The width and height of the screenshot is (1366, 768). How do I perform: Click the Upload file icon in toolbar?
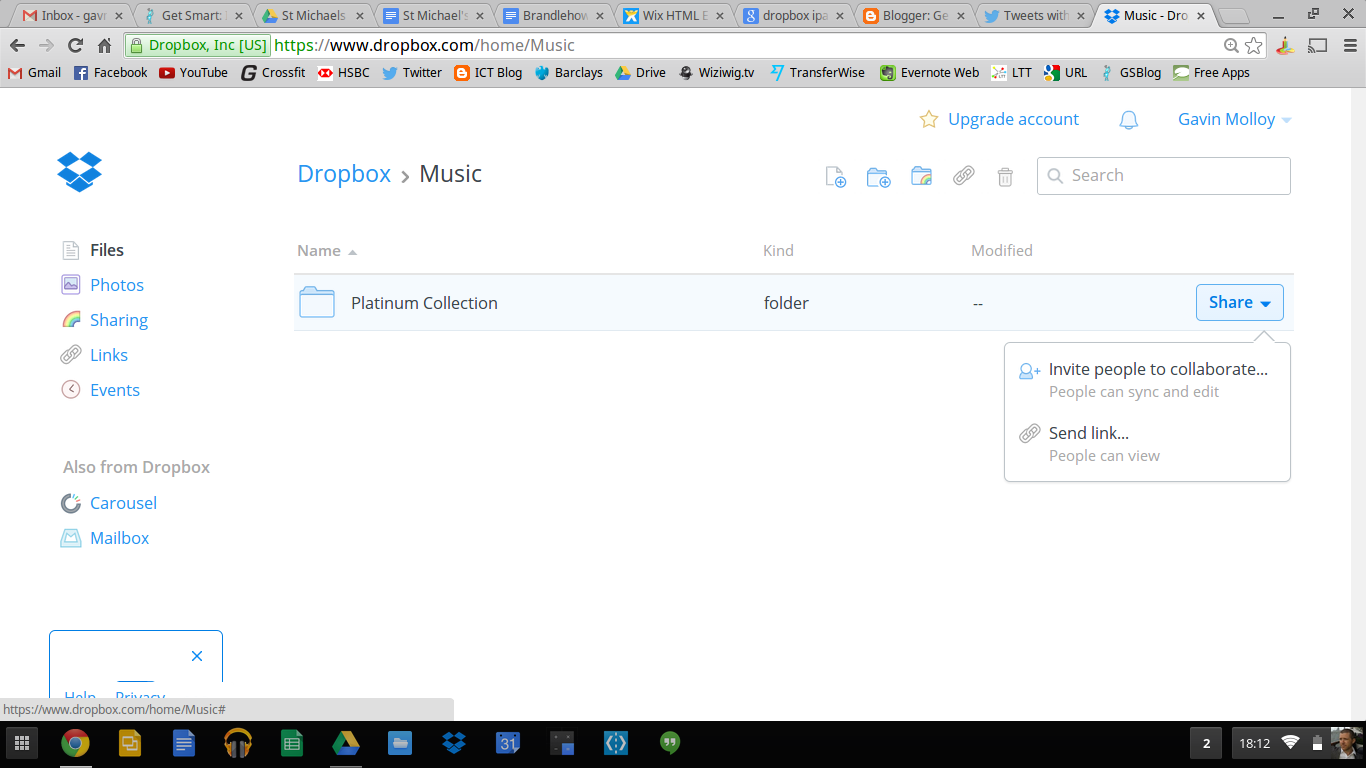(x=835, y=177)
